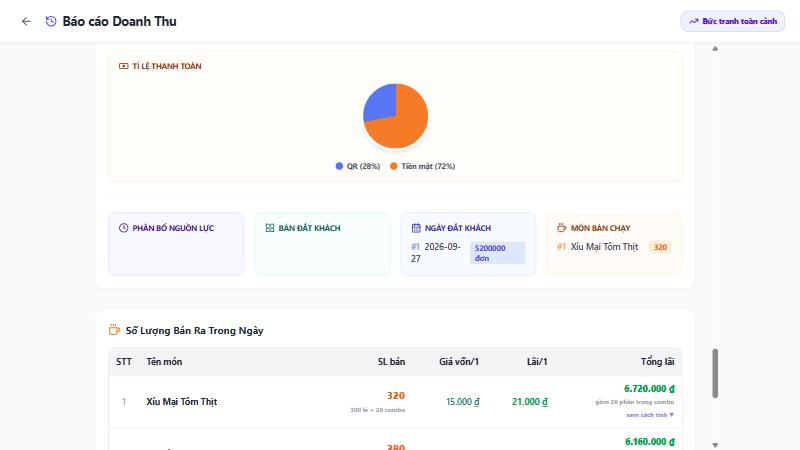Click the 5200000 đơn badge

(x=497, y=253)
